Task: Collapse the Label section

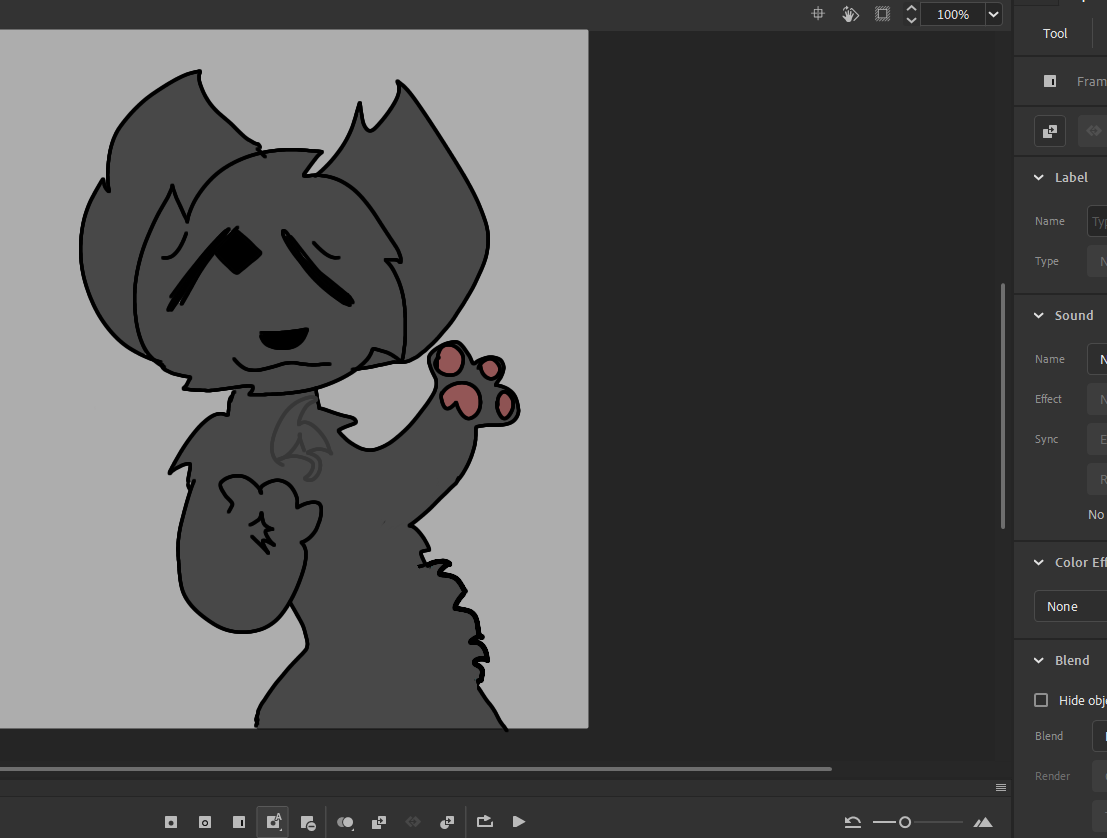Action: [x=1038, y=177]
